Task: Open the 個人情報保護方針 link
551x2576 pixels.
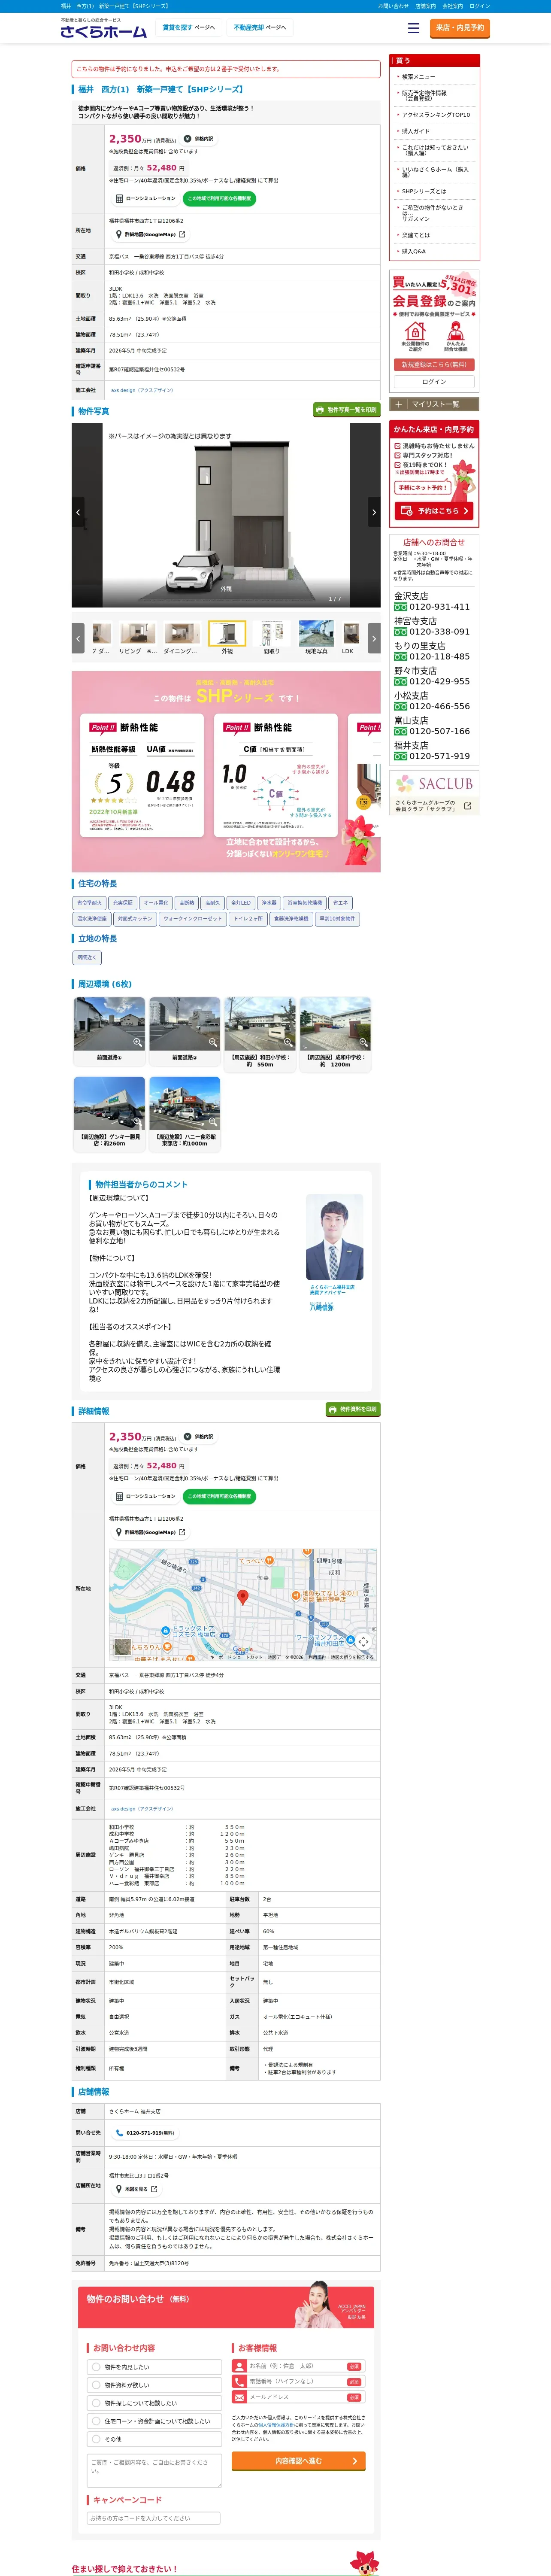Action: (275, 2425)
